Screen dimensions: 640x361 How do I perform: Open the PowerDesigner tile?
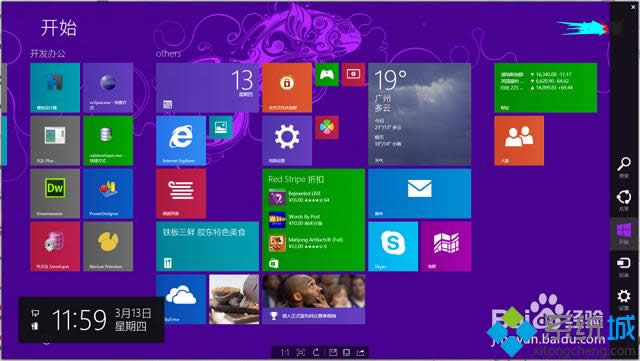click(x=108, y=194)
